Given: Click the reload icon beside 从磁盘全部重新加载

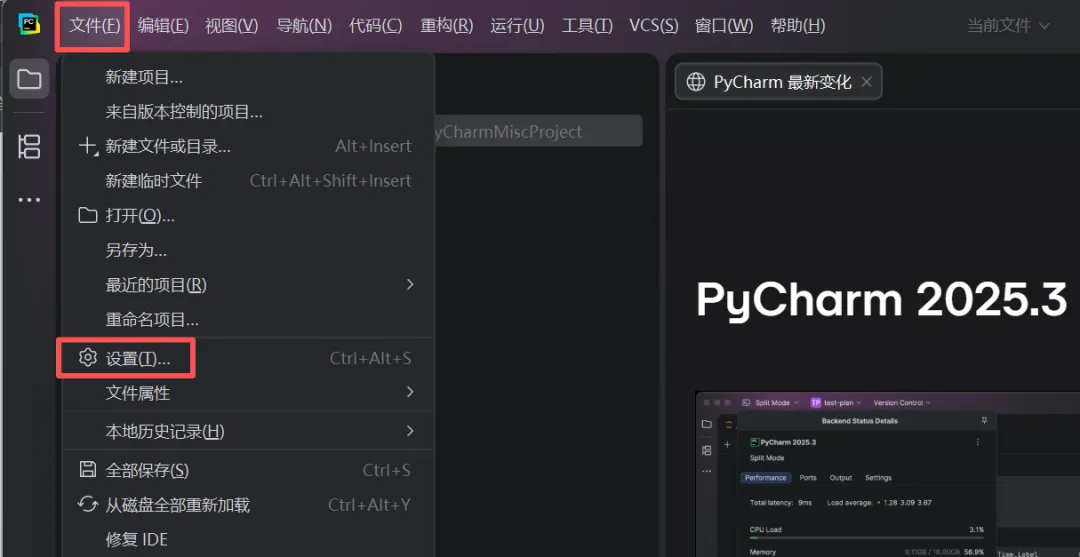Looking at the screenshot, I should click(x=87, y=505).
